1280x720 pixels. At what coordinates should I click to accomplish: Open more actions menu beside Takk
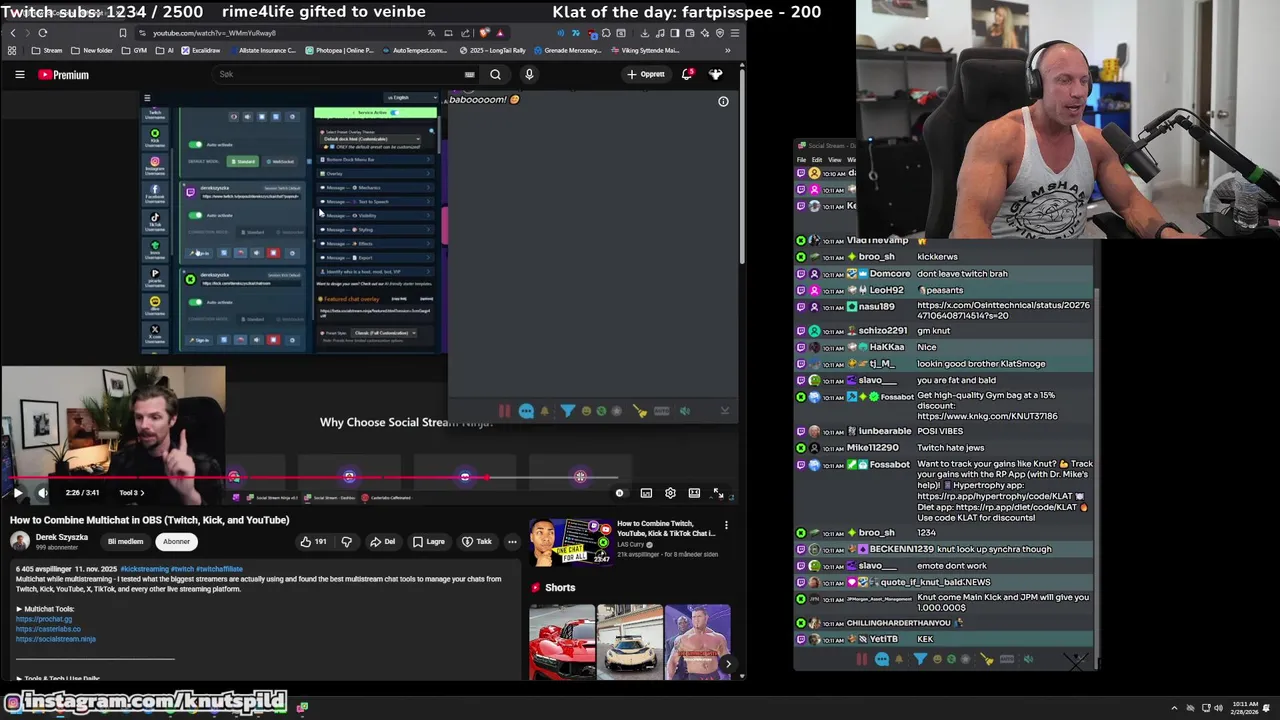point(512,541)
